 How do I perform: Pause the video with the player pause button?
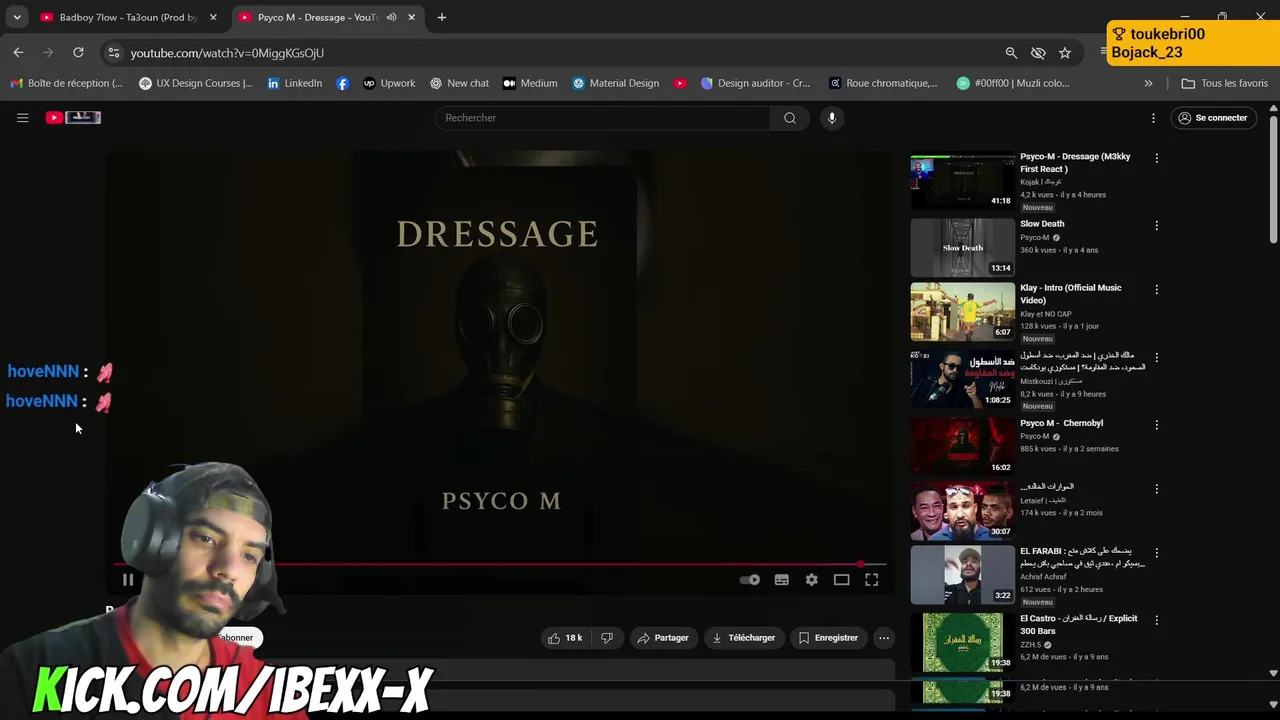tap(128, 580)
